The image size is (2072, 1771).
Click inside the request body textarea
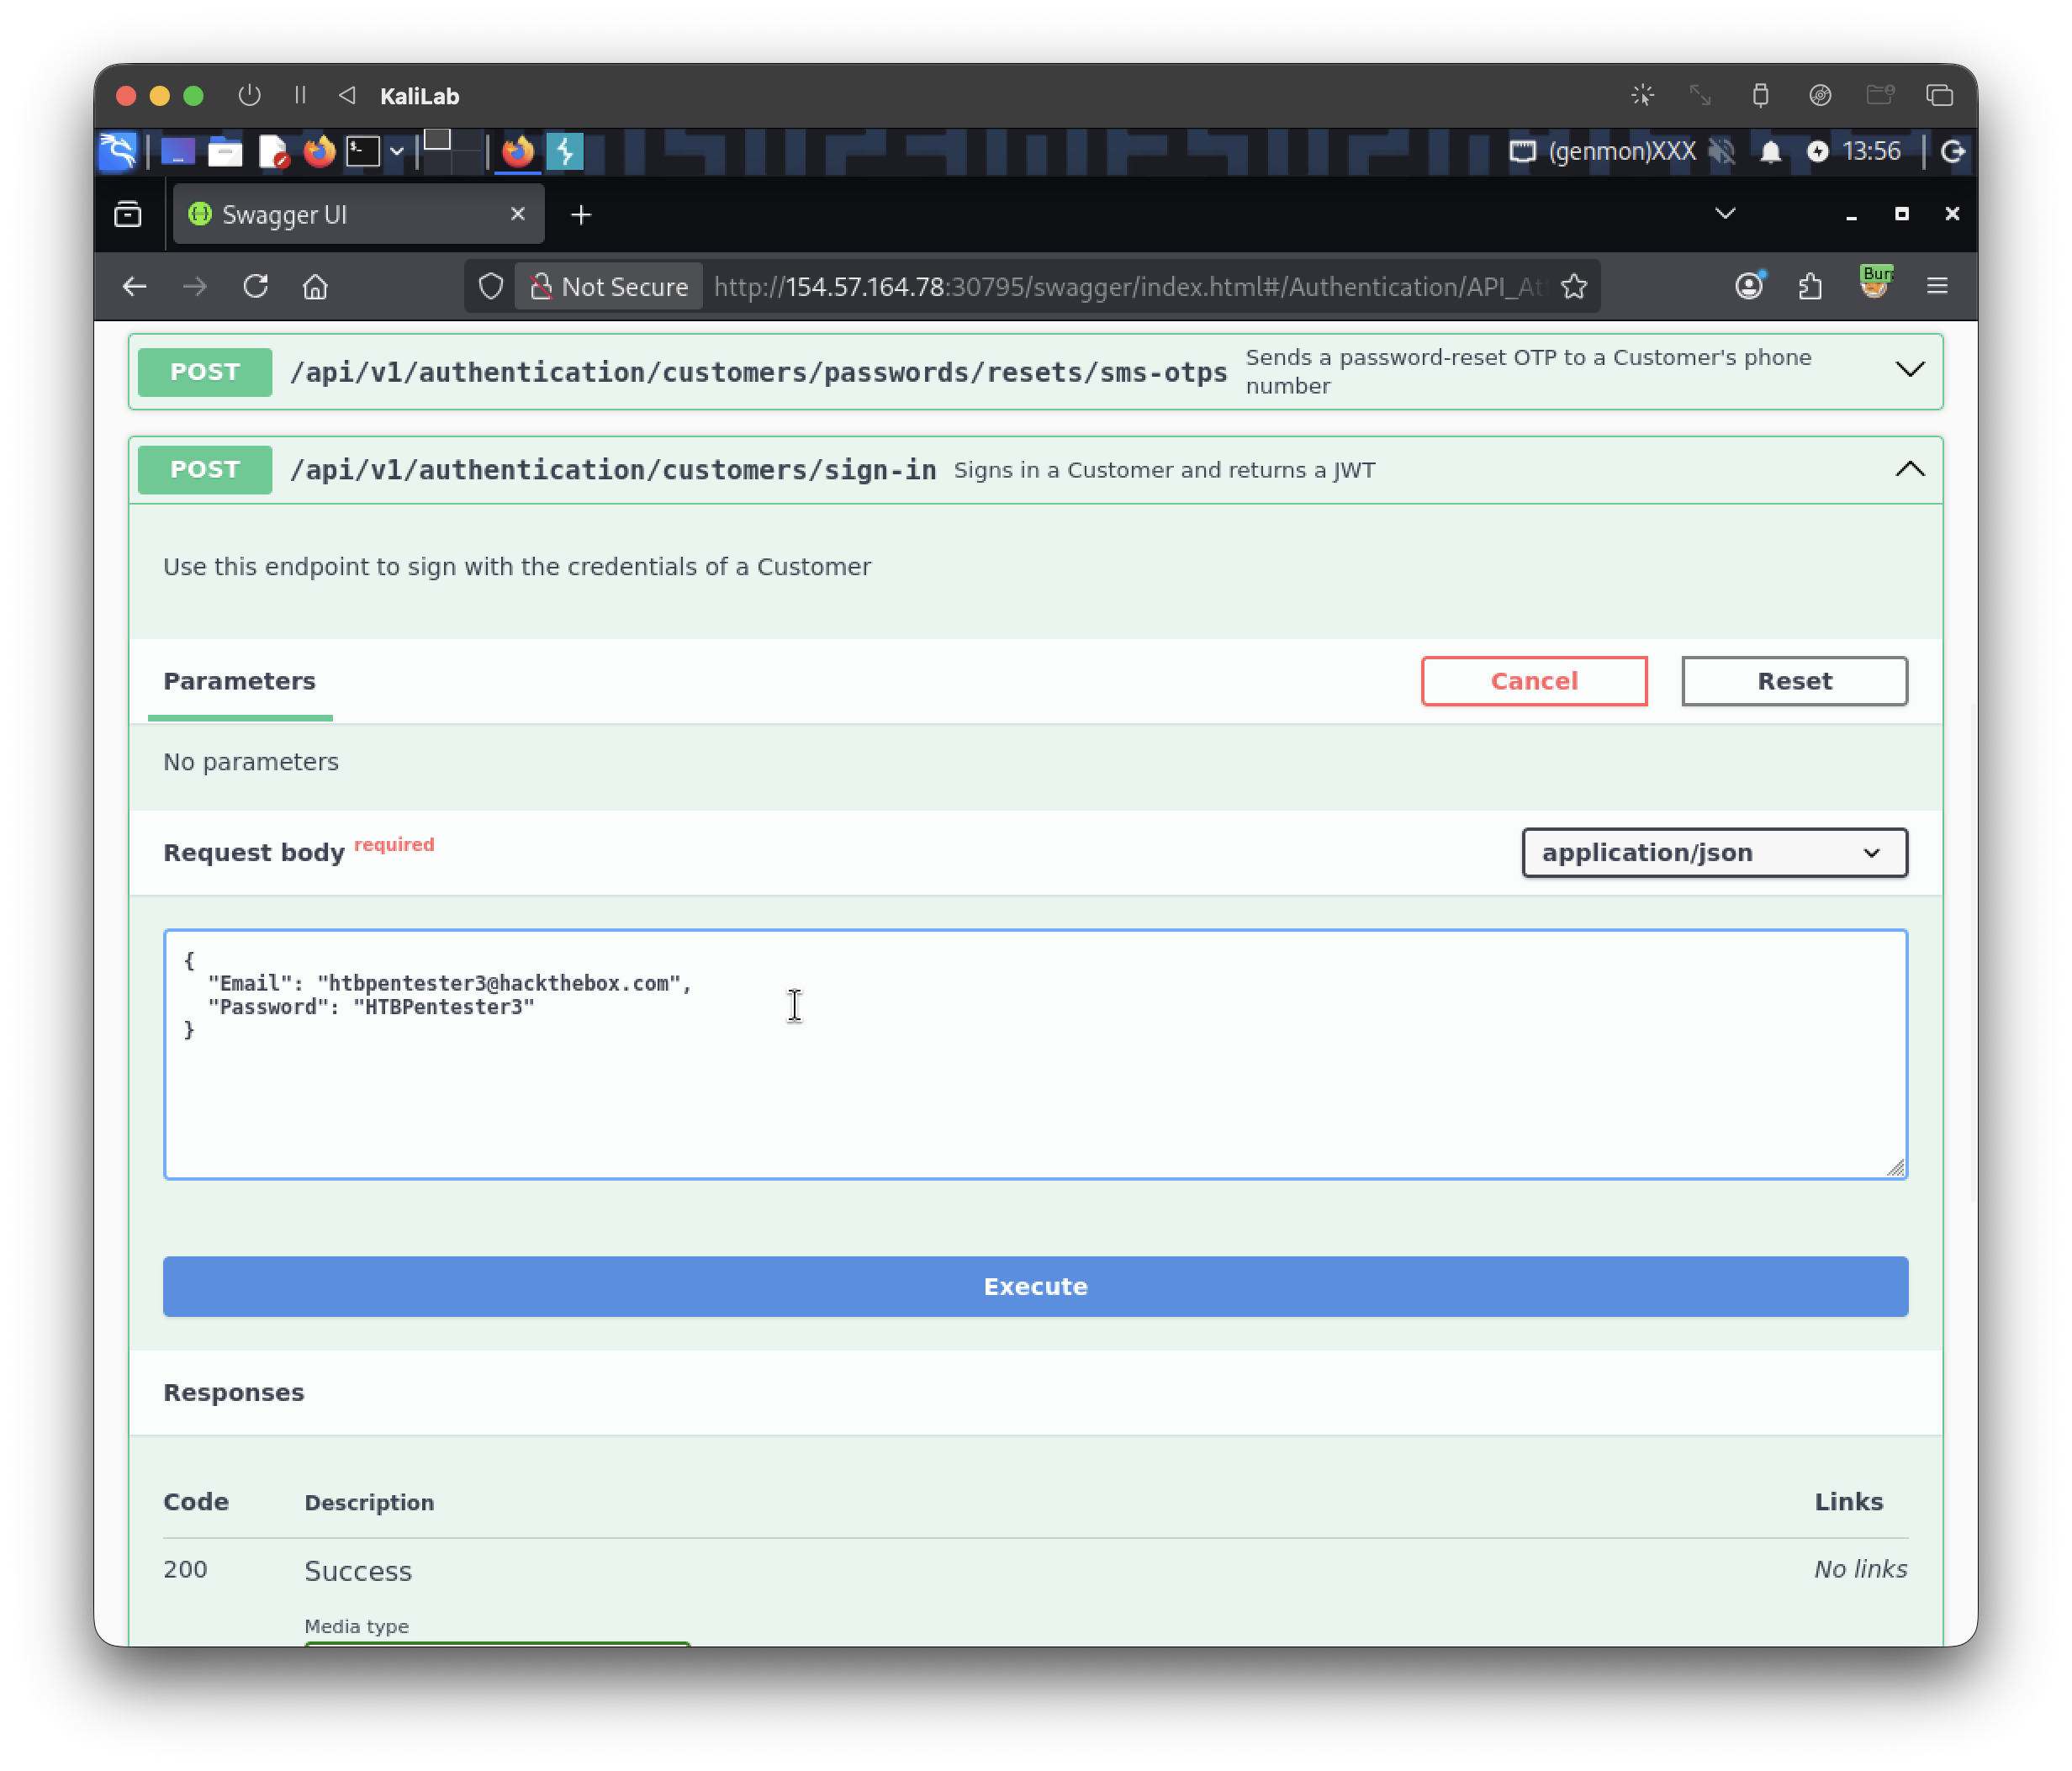click(x=1035, y=1054)
